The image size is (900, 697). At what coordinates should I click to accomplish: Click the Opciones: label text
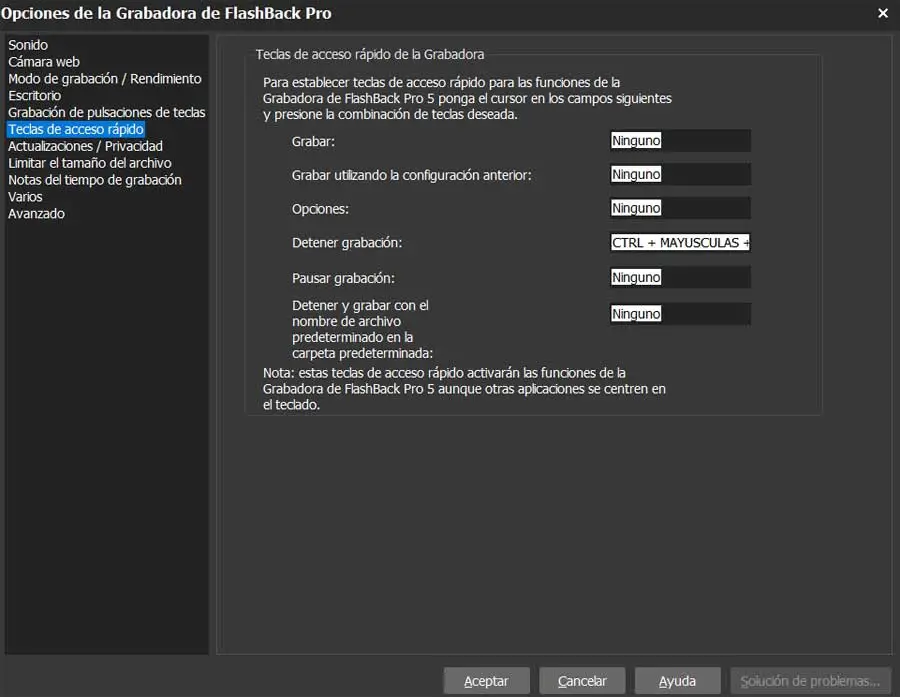(x=320, y=209)
